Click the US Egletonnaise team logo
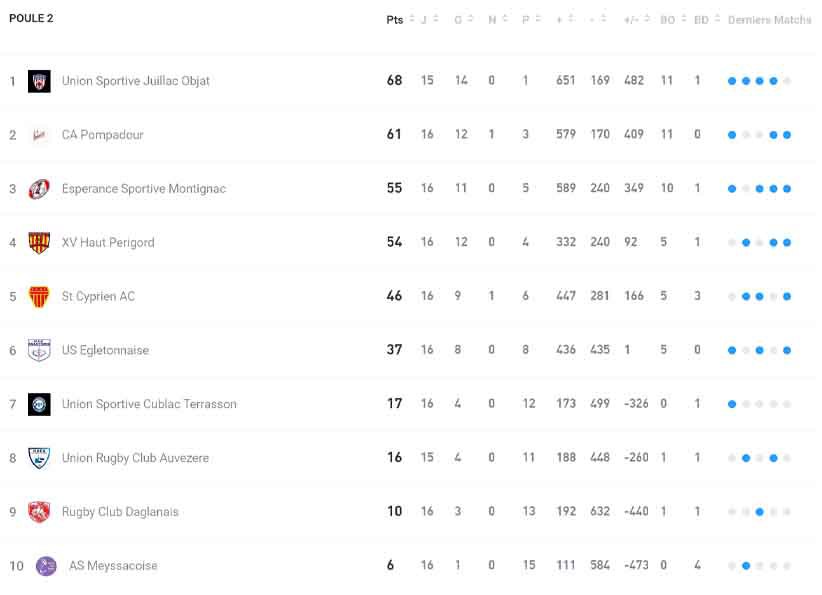The image size is (822, 595). pos(39,350)
